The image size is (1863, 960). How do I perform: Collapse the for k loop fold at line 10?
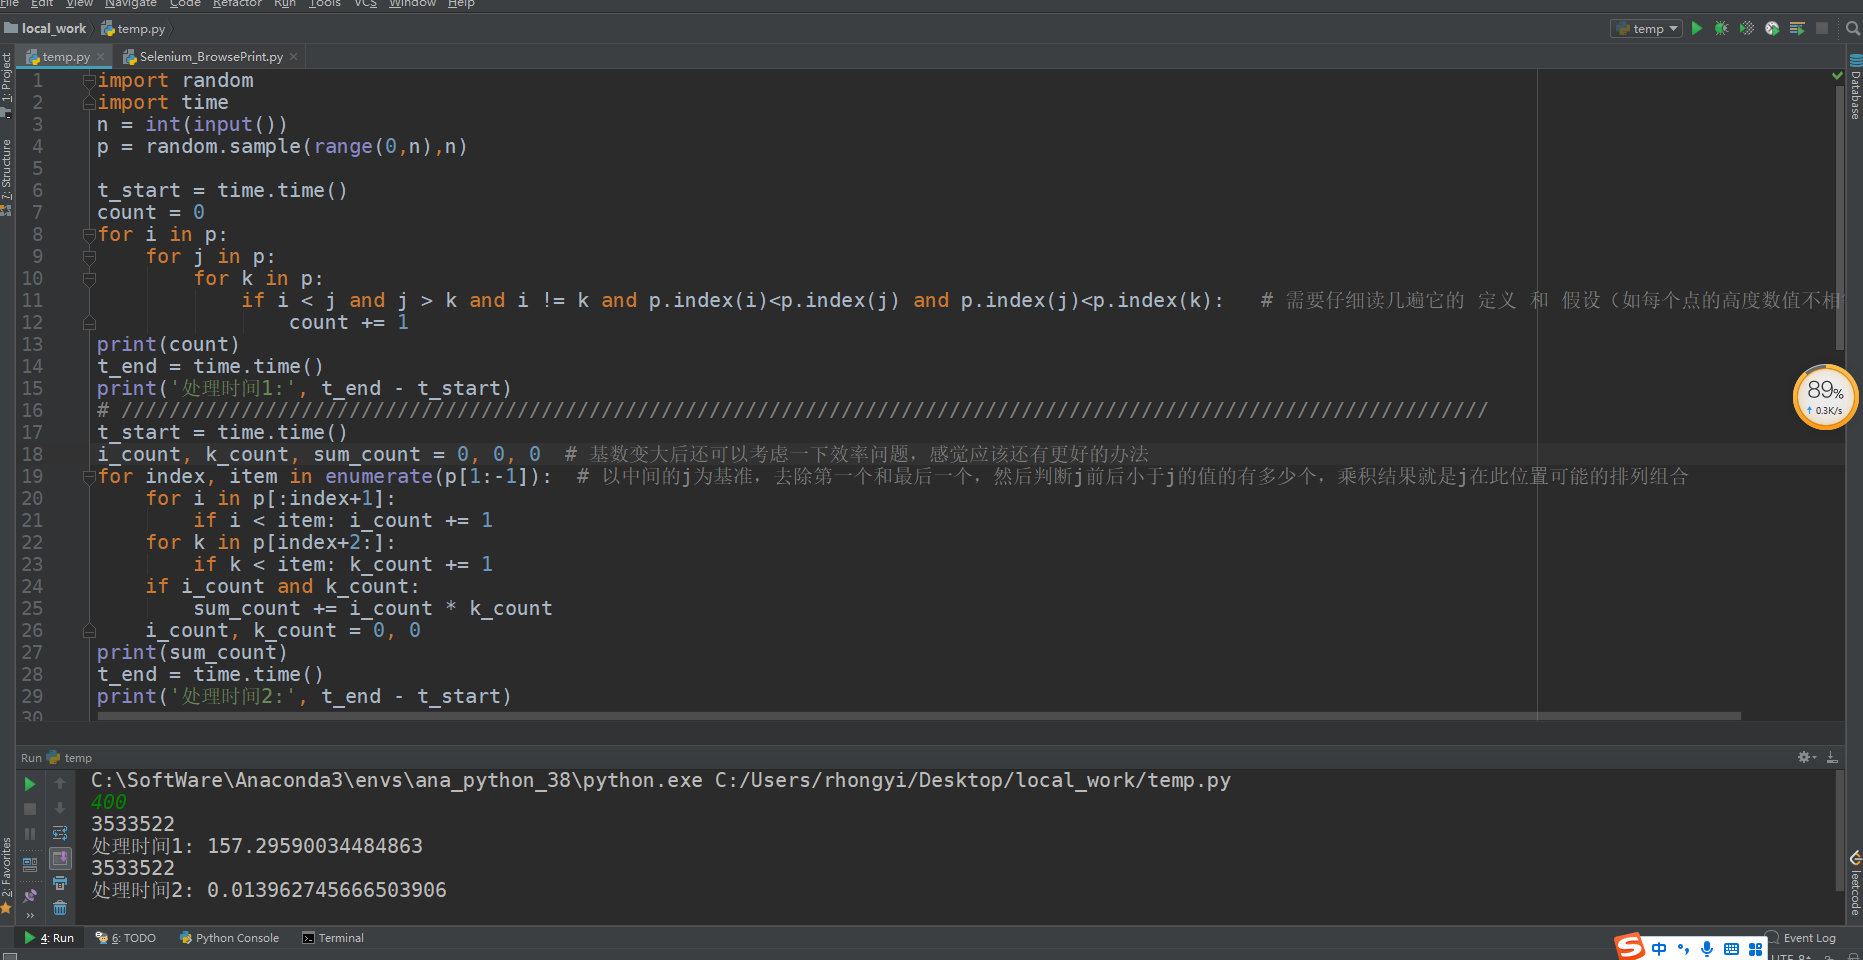click(x=89, y=278)
